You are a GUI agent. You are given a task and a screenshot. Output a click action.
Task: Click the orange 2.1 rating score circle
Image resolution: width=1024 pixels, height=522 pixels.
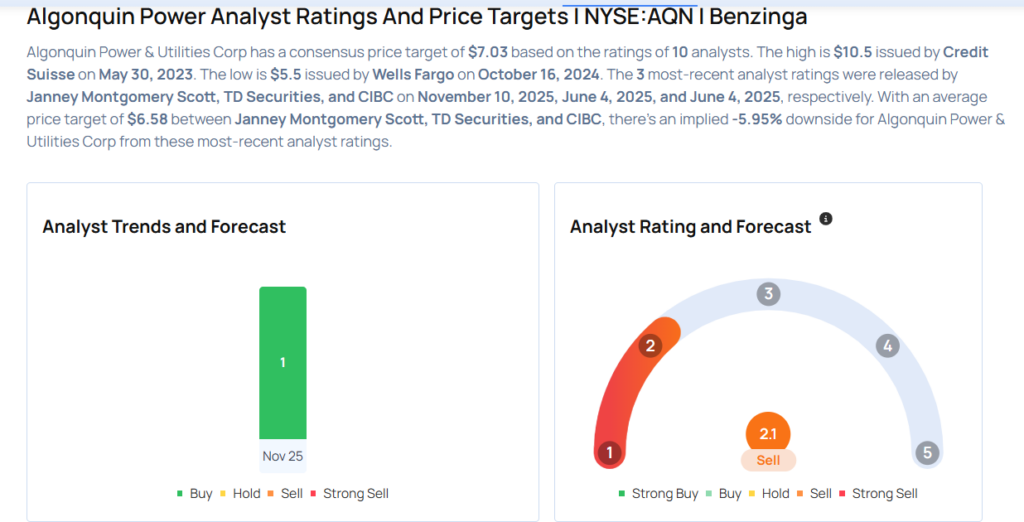768,434
